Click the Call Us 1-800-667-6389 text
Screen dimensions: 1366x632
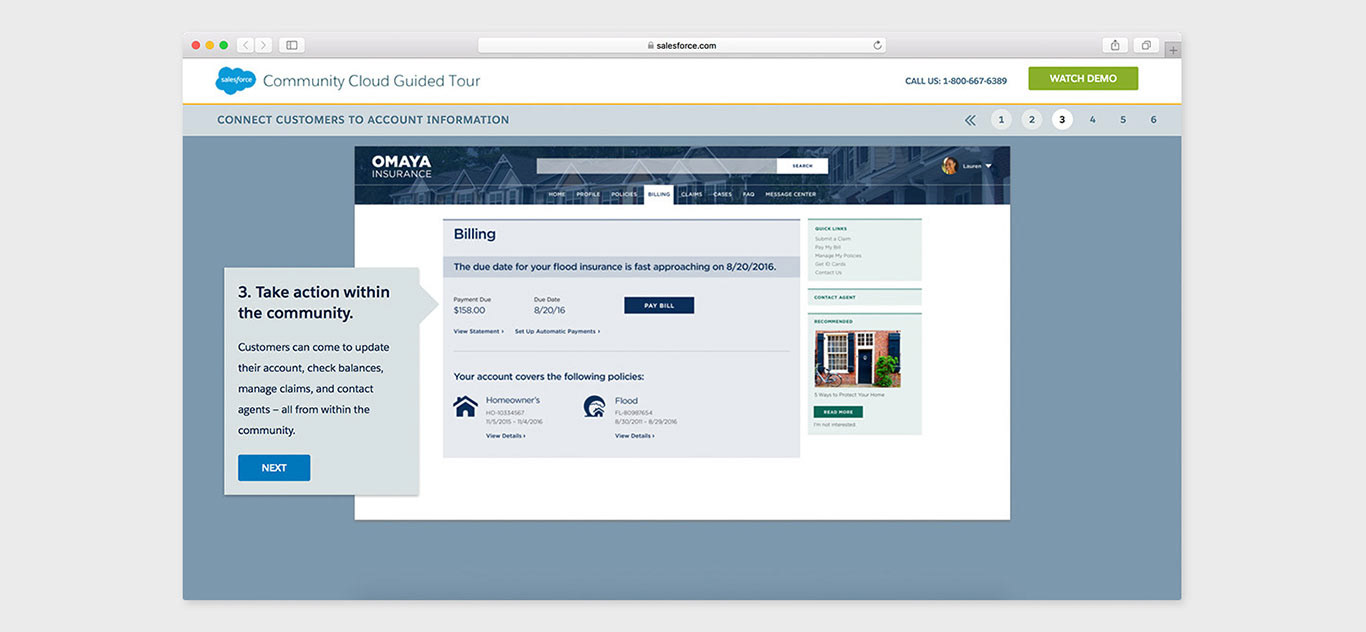(956, 81)
